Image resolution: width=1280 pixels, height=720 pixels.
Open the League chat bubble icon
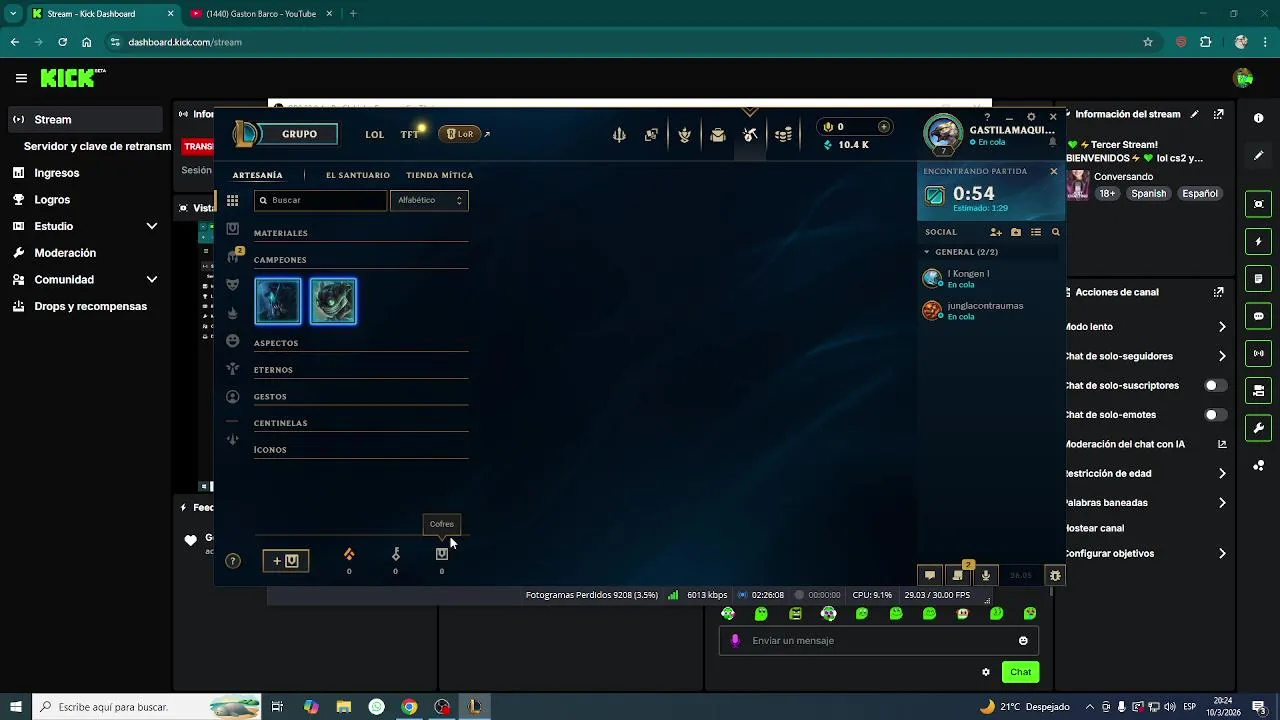[930, 575]
